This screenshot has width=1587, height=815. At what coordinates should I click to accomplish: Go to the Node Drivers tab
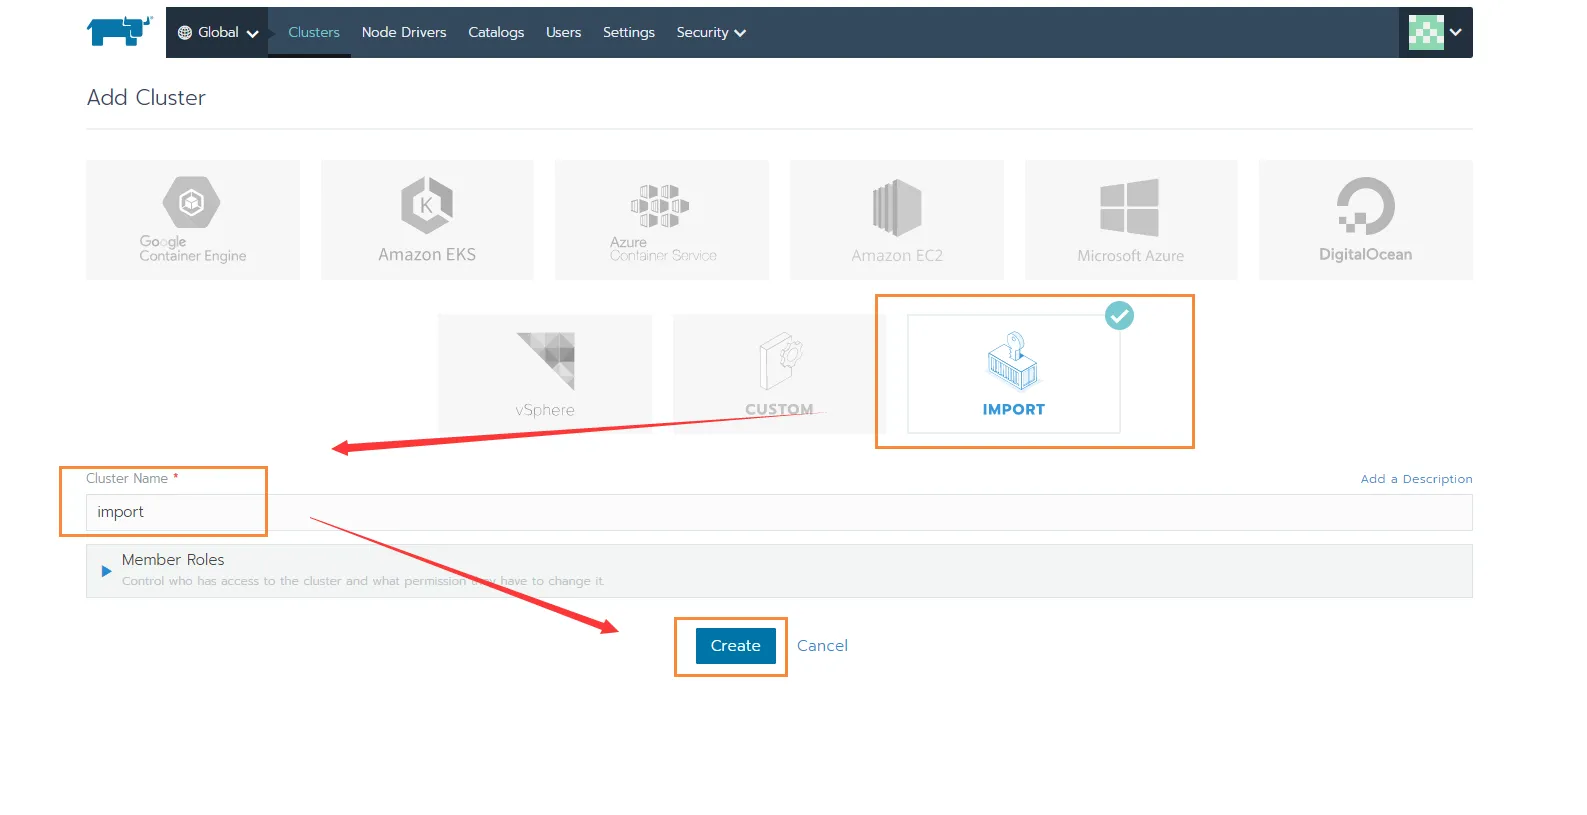[404, 32]
